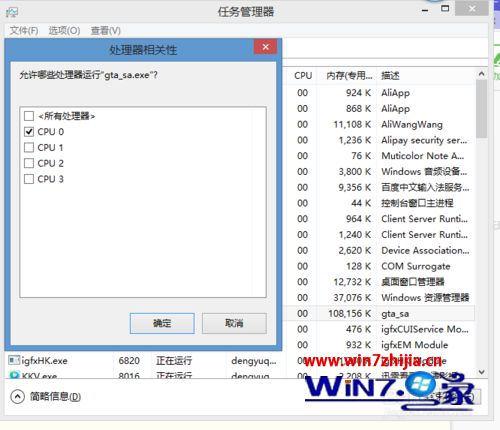Click the vertical scrollbar thumb in process list

481,109
